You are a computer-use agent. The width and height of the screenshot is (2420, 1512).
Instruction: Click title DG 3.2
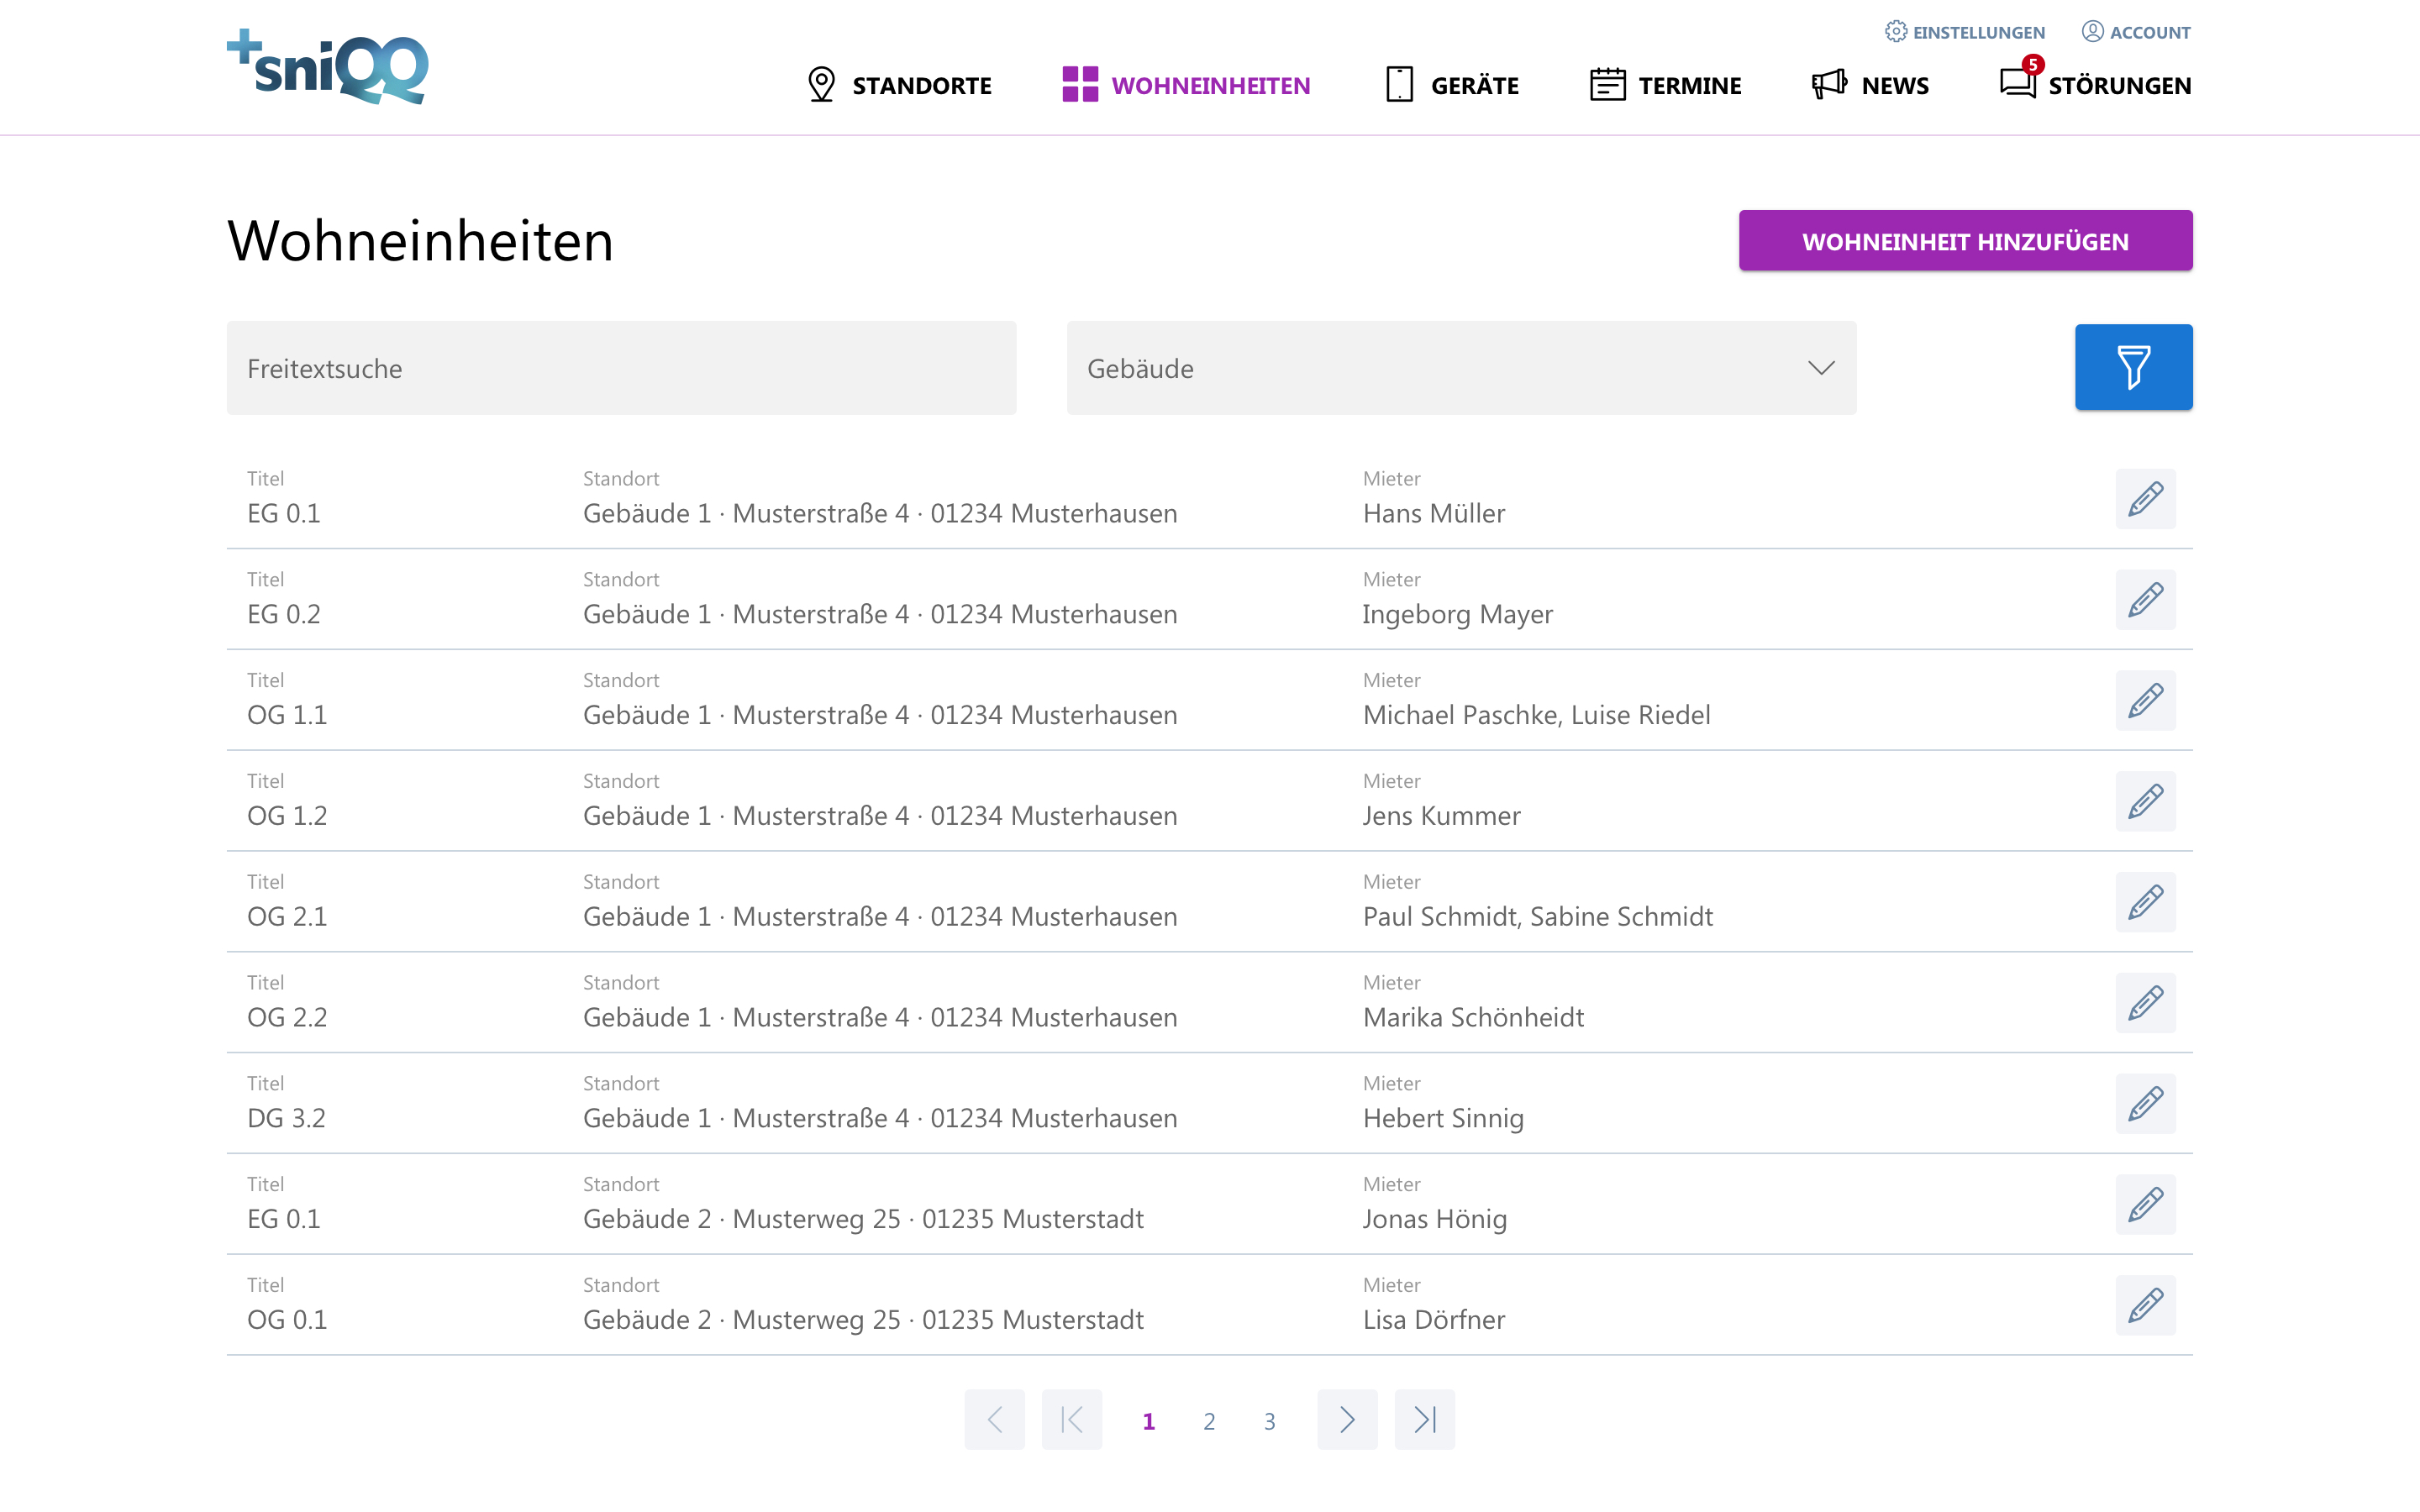coord(286,1118)
